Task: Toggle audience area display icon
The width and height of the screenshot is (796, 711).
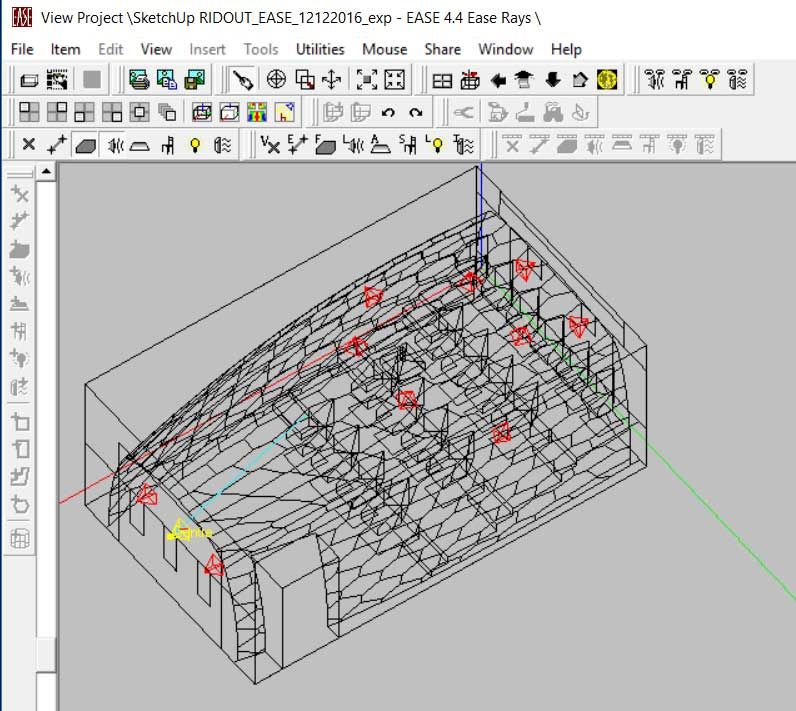Action: coord(140,145)
